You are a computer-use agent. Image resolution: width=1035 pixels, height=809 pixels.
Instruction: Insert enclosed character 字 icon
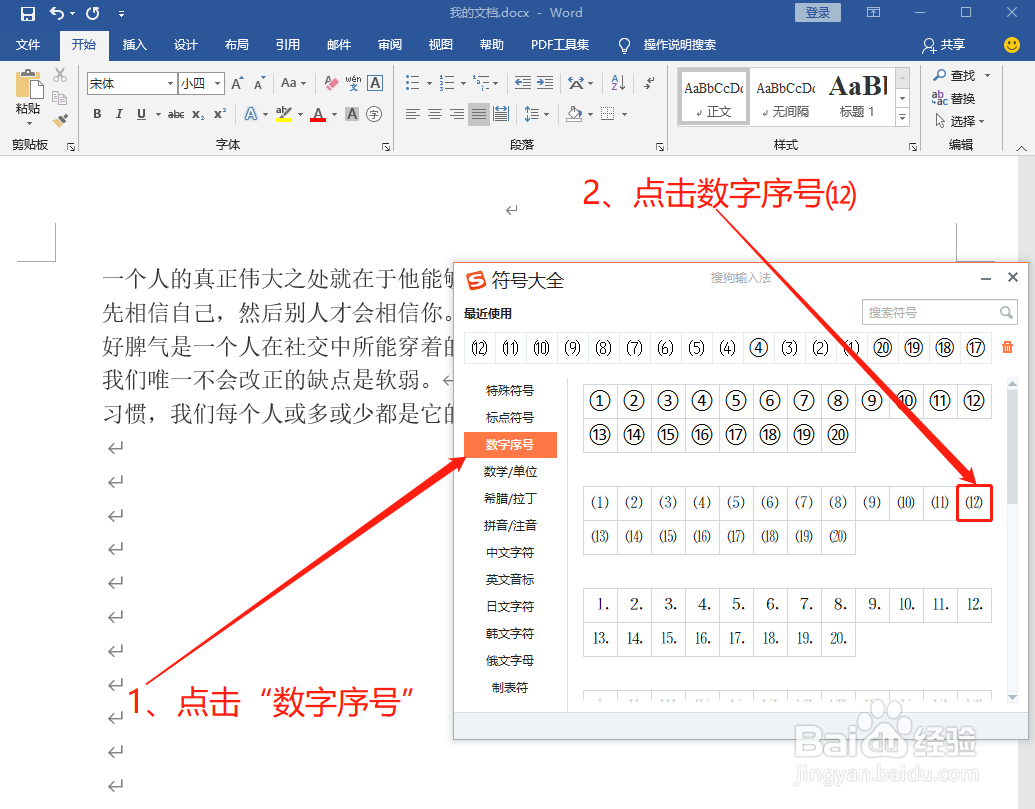(x=374, y=114)
